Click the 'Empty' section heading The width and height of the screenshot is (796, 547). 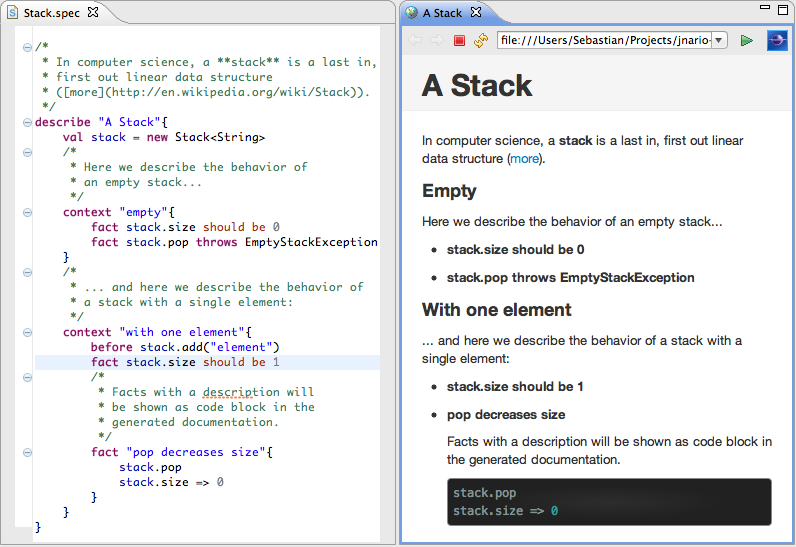449,191
